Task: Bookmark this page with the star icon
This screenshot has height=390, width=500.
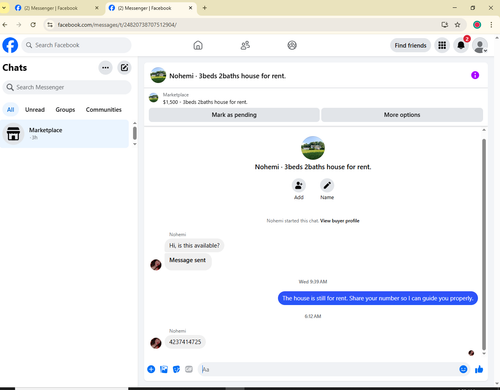Action: point(457,25)
